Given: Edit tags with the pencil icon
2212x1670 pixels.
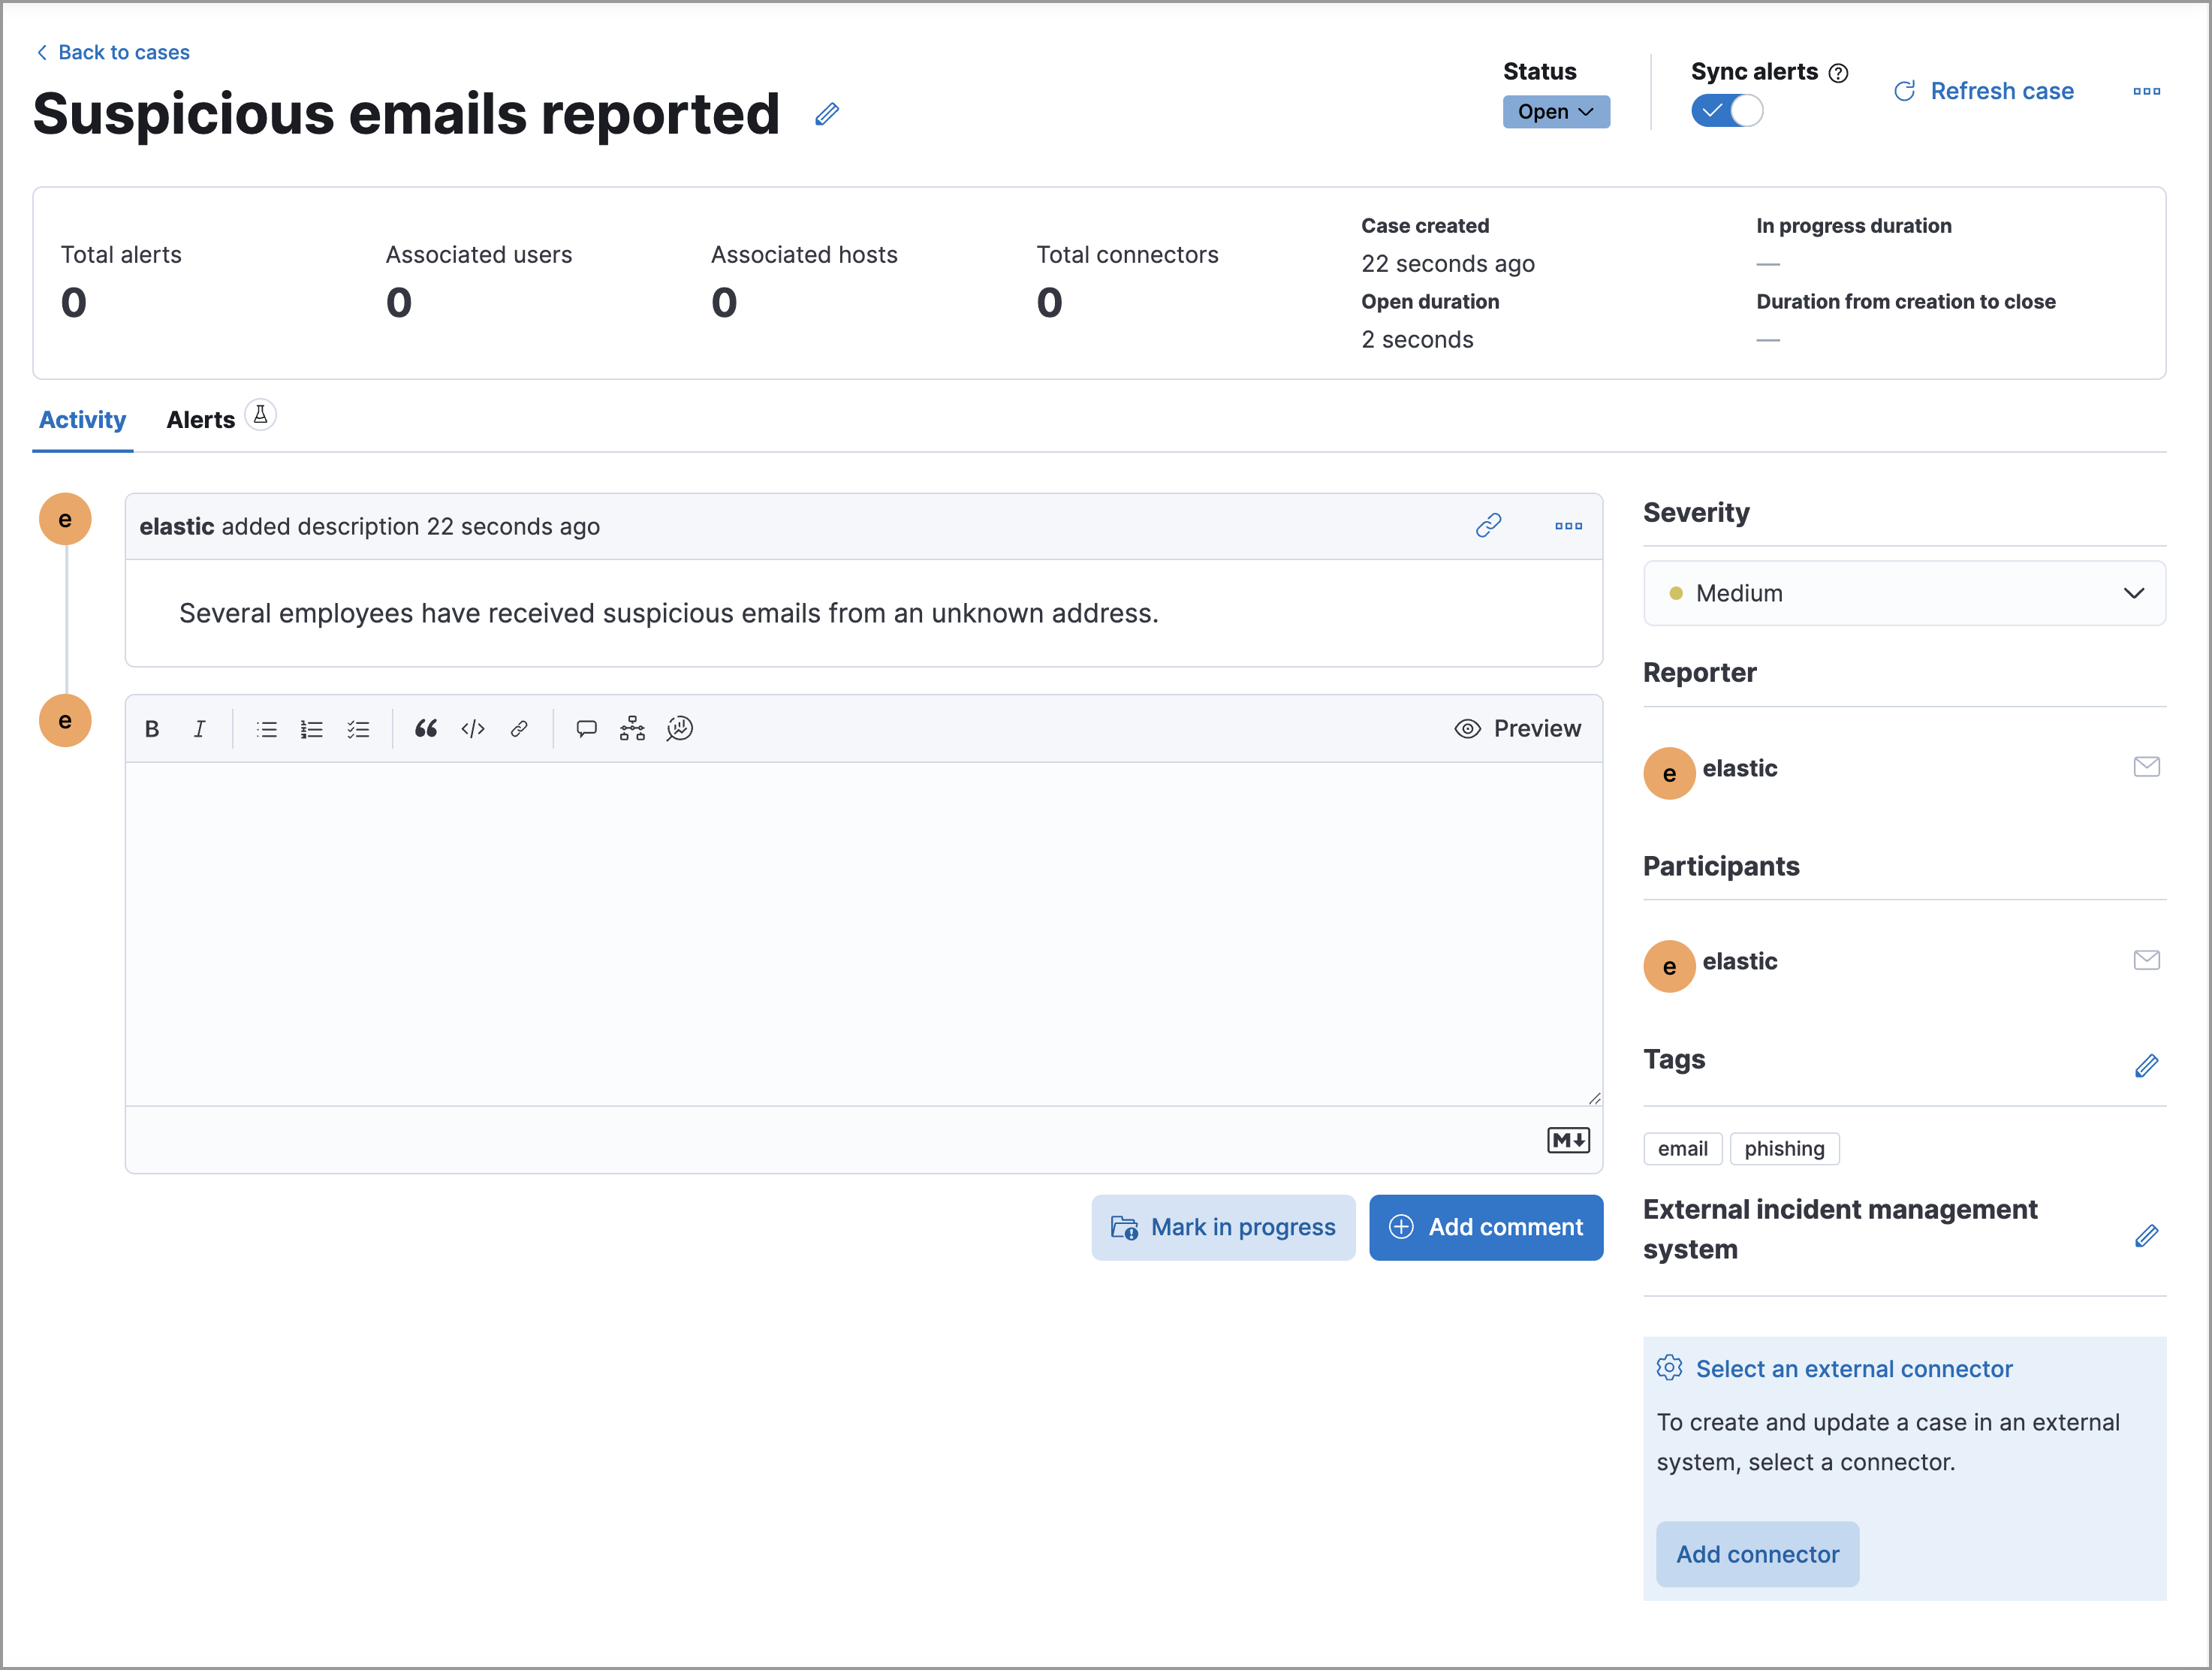Looking at the screenshot, I should tap(2146, 1066).
